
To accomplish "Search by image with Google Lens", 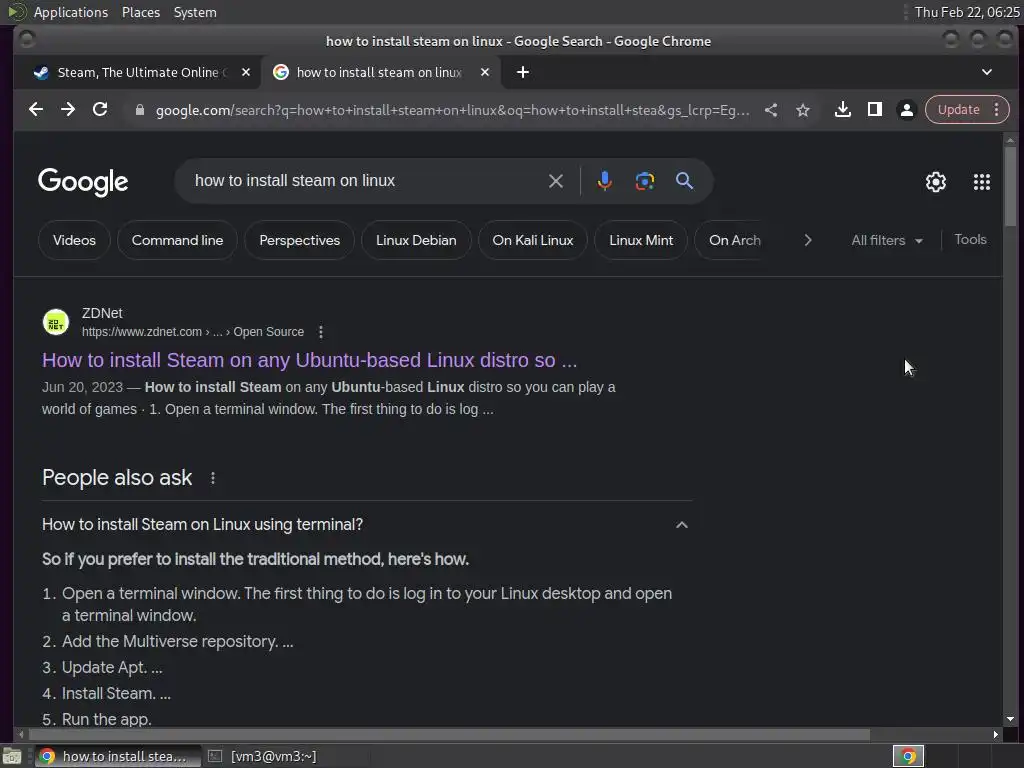I will click(x=645, y=181).
